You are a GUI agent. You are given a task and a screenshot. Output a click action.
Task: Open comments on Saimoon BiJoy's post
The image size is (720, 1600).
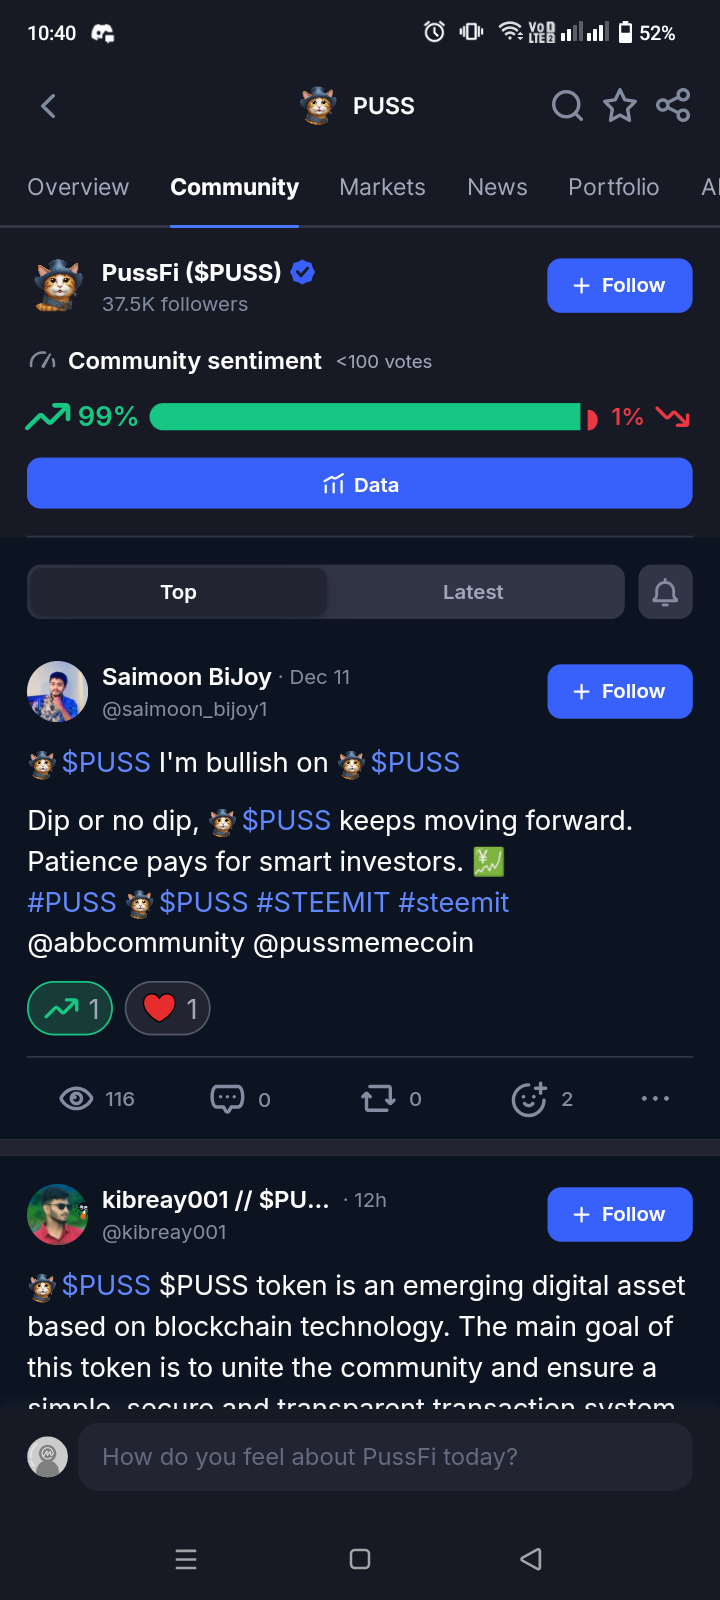(x=228, y=1099)
